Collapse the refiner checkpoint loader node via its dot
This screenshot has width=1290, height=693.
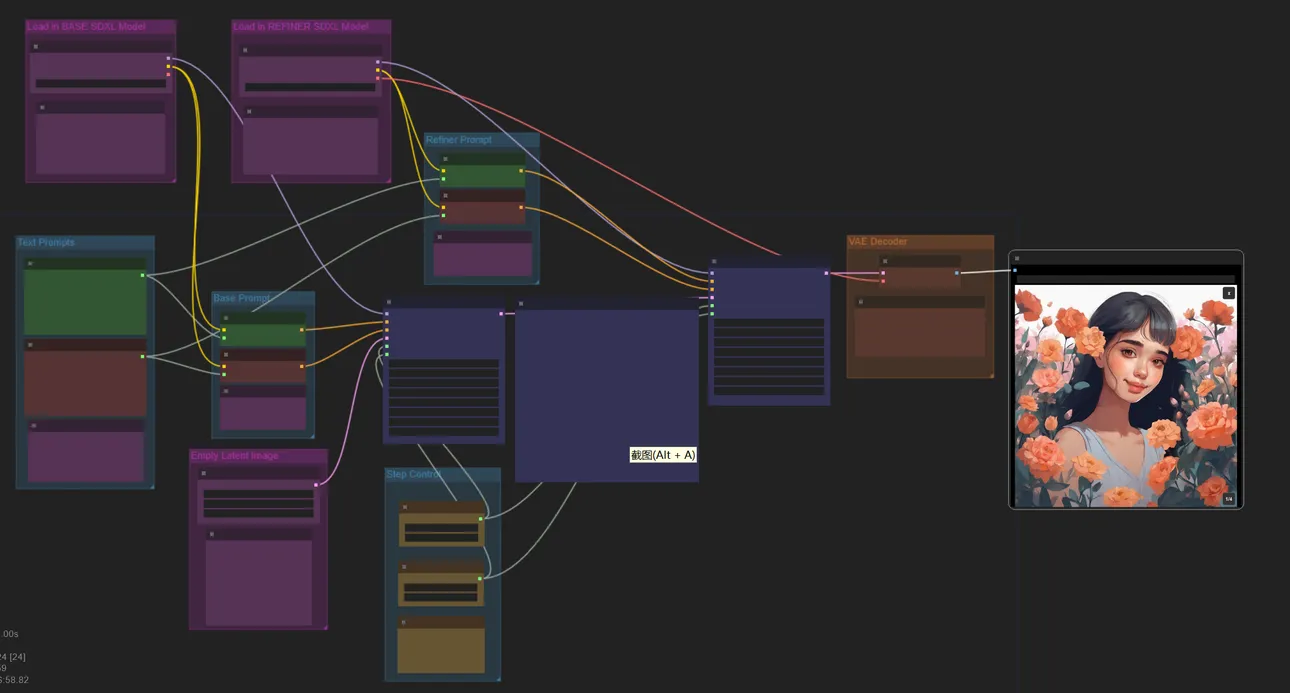point(244,49)
